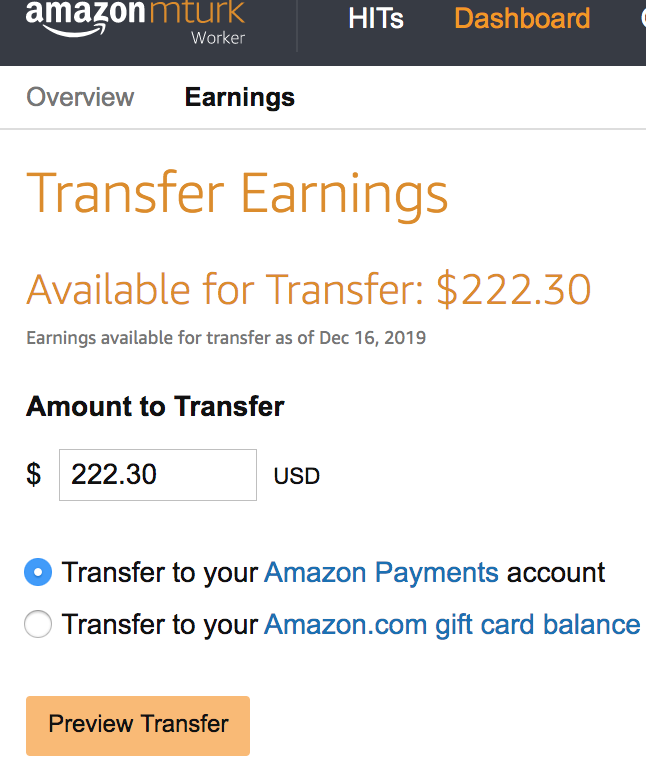Click the Amount to Transfer label
646x776 pixels.
pyautogui.click(x=155, y=407)
